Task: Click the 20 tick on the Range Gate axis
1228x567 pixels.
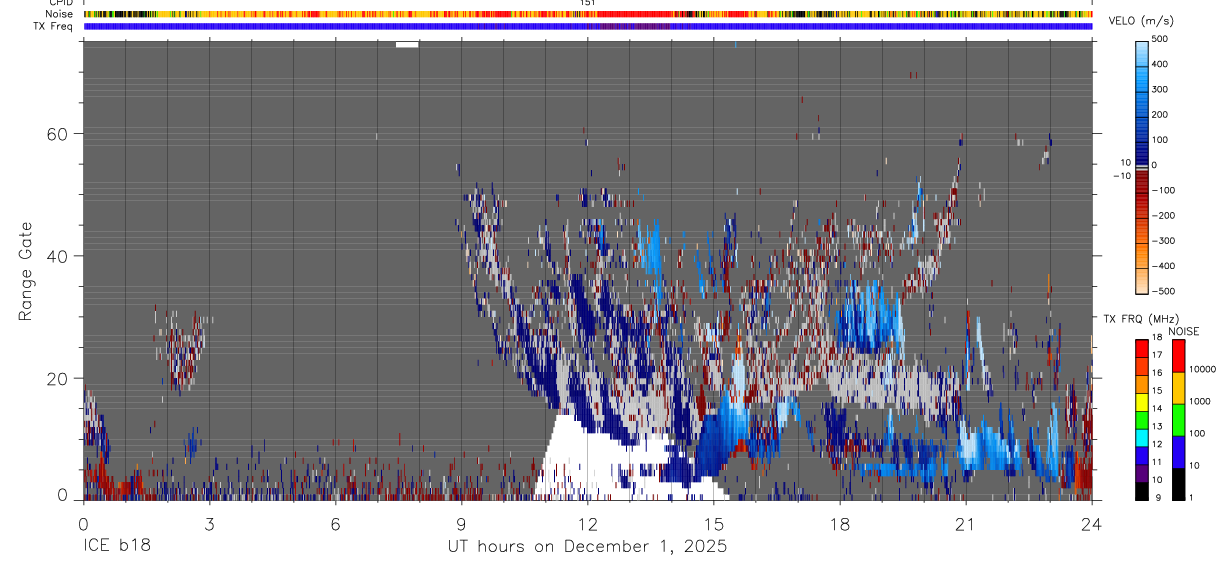Action: [59, 378]
